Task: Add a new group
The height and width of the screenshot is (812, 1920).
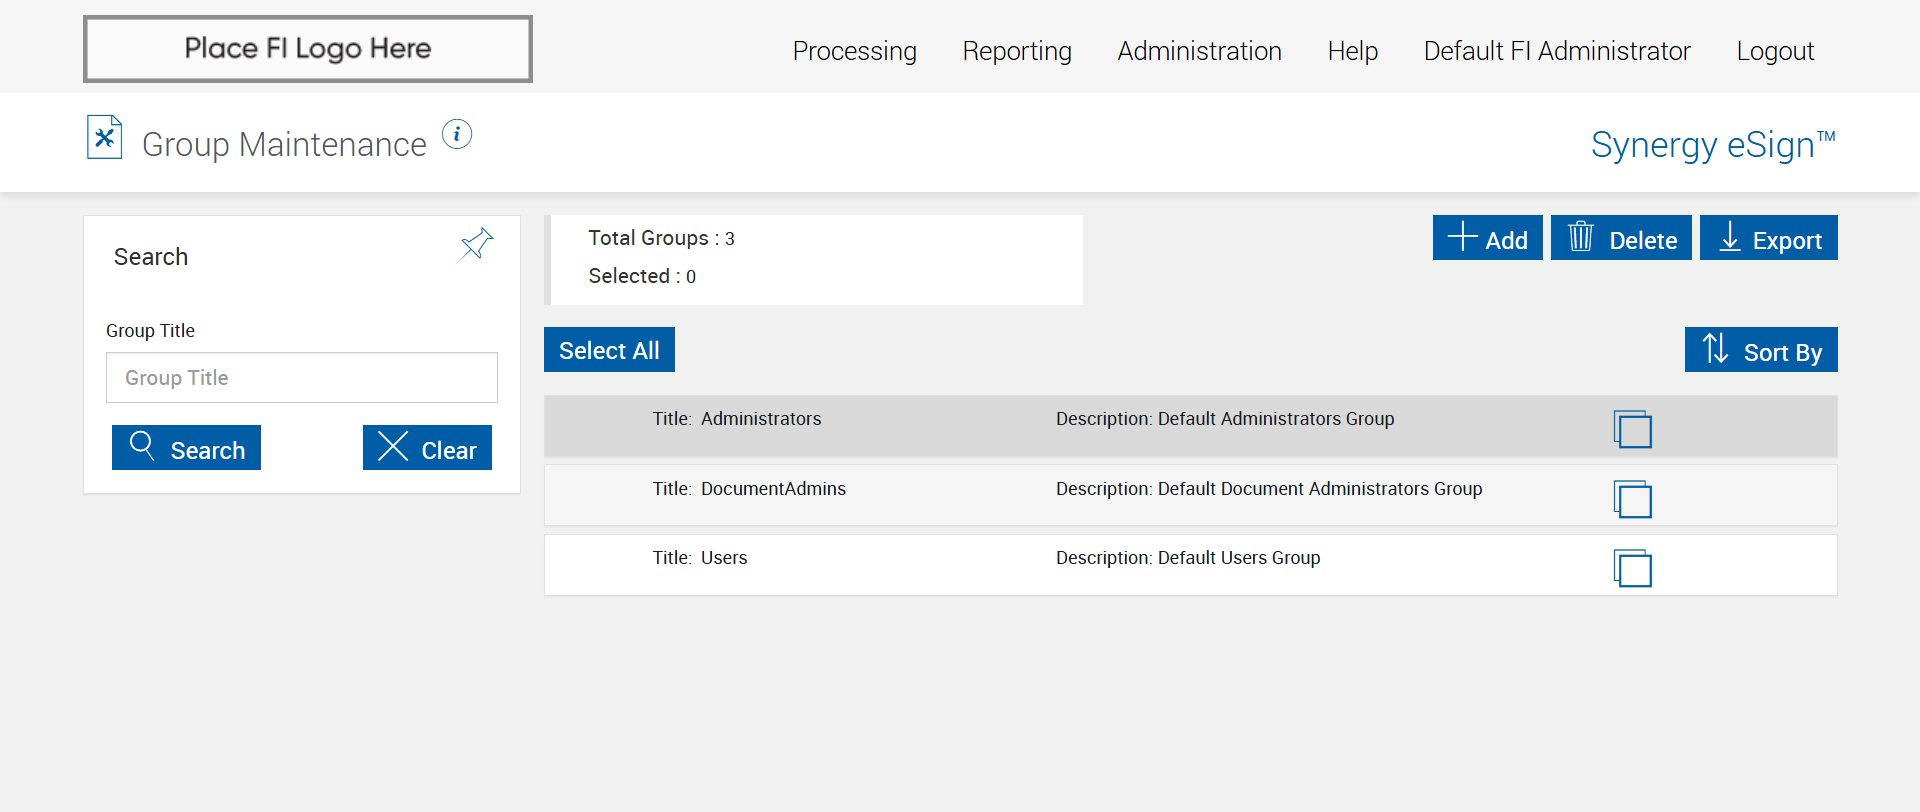Action: [1487, 238]
